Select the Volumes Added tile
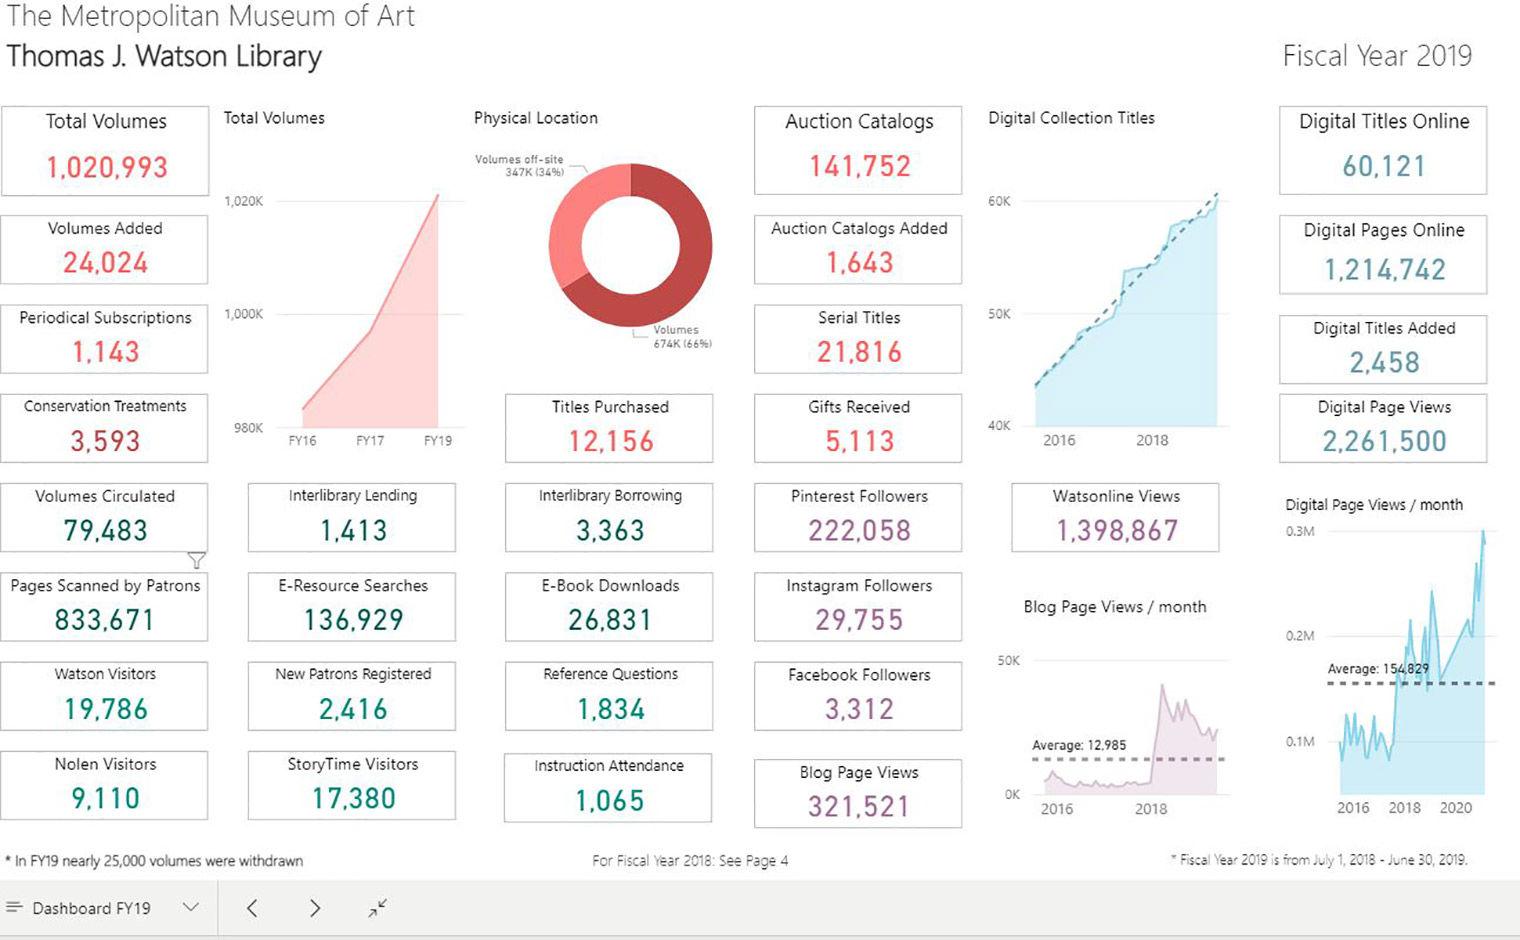Screen dimensions: 1520x940 tap(105, 248)
